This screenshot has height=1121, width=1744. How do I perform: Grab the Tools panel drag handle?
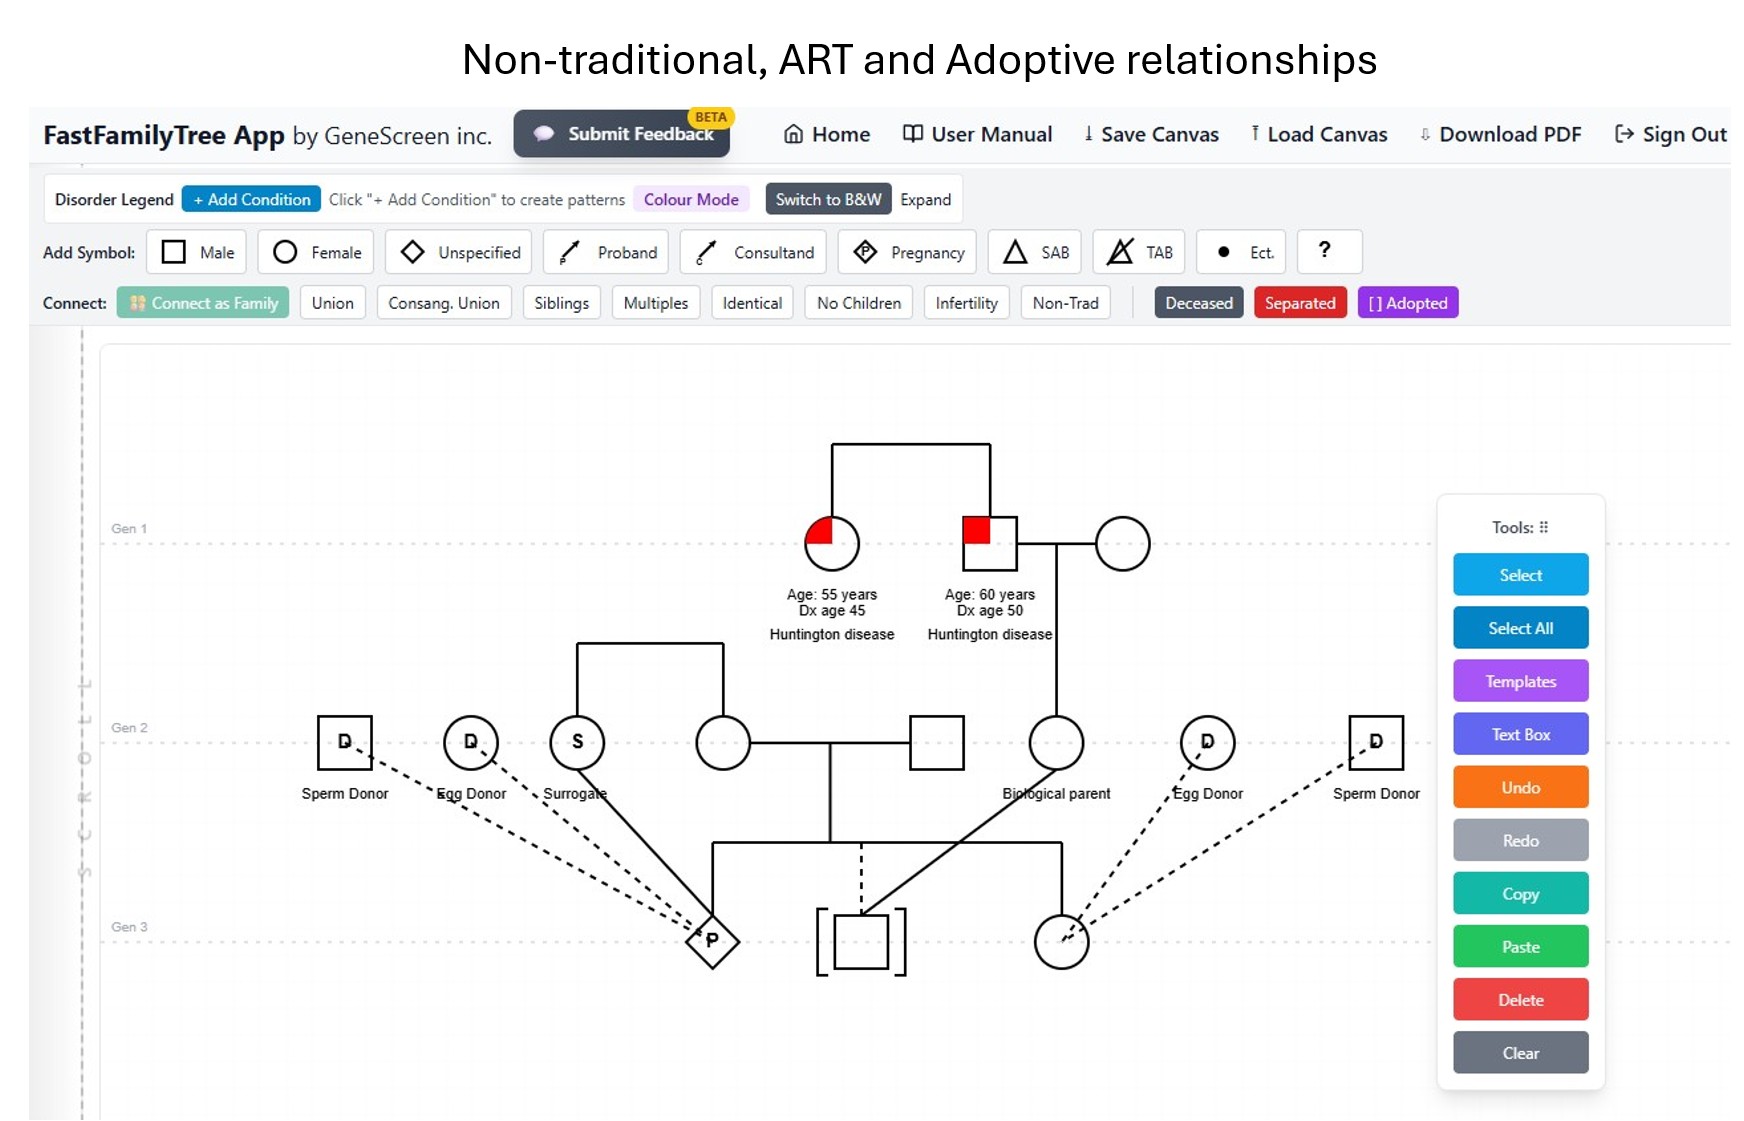click(x=1544, y=527)
